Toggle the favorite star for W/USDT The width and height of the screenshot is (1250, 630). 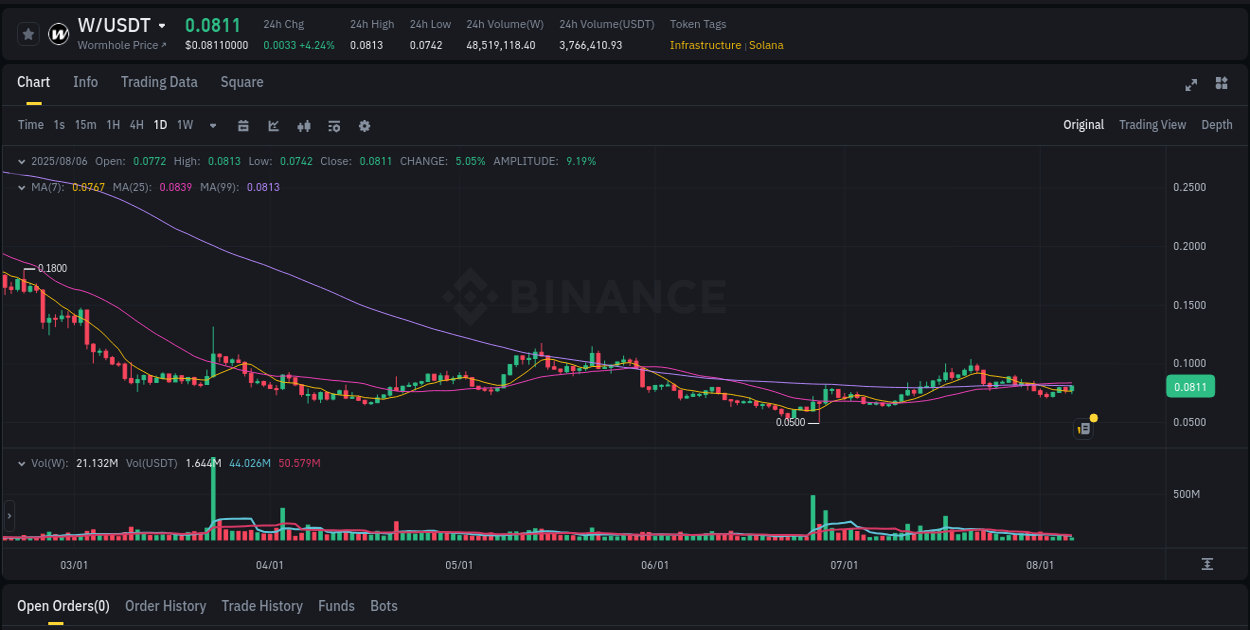click(27, 33)
